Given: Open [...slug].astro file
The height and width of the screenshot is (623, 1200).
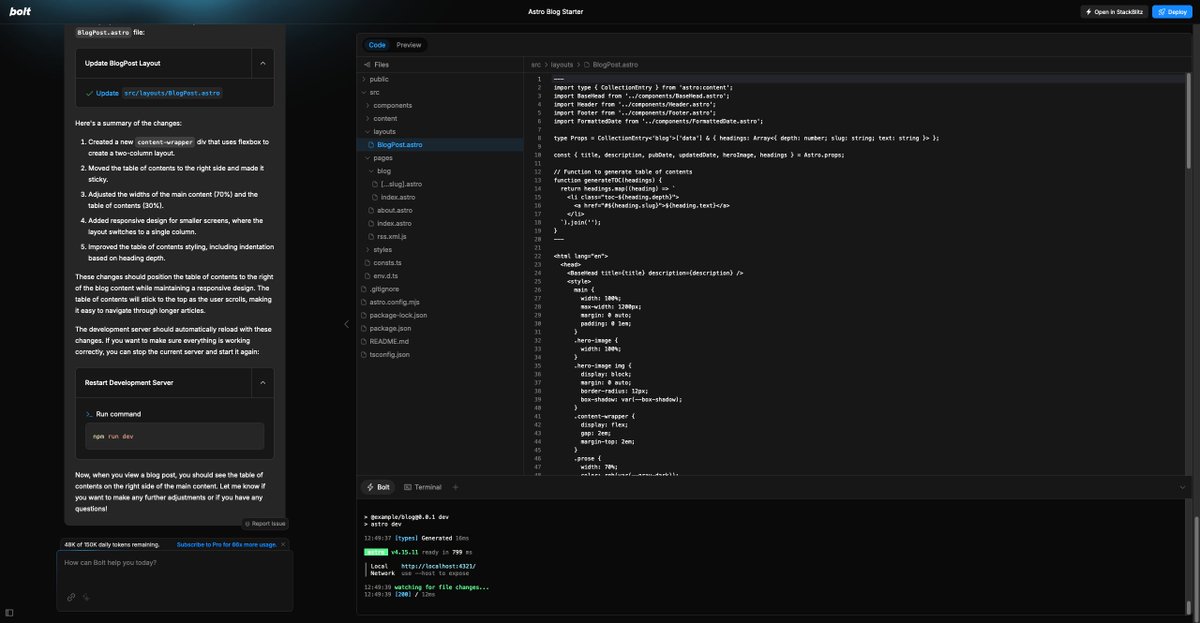Looking at the screenshot, I should (441, 184).
